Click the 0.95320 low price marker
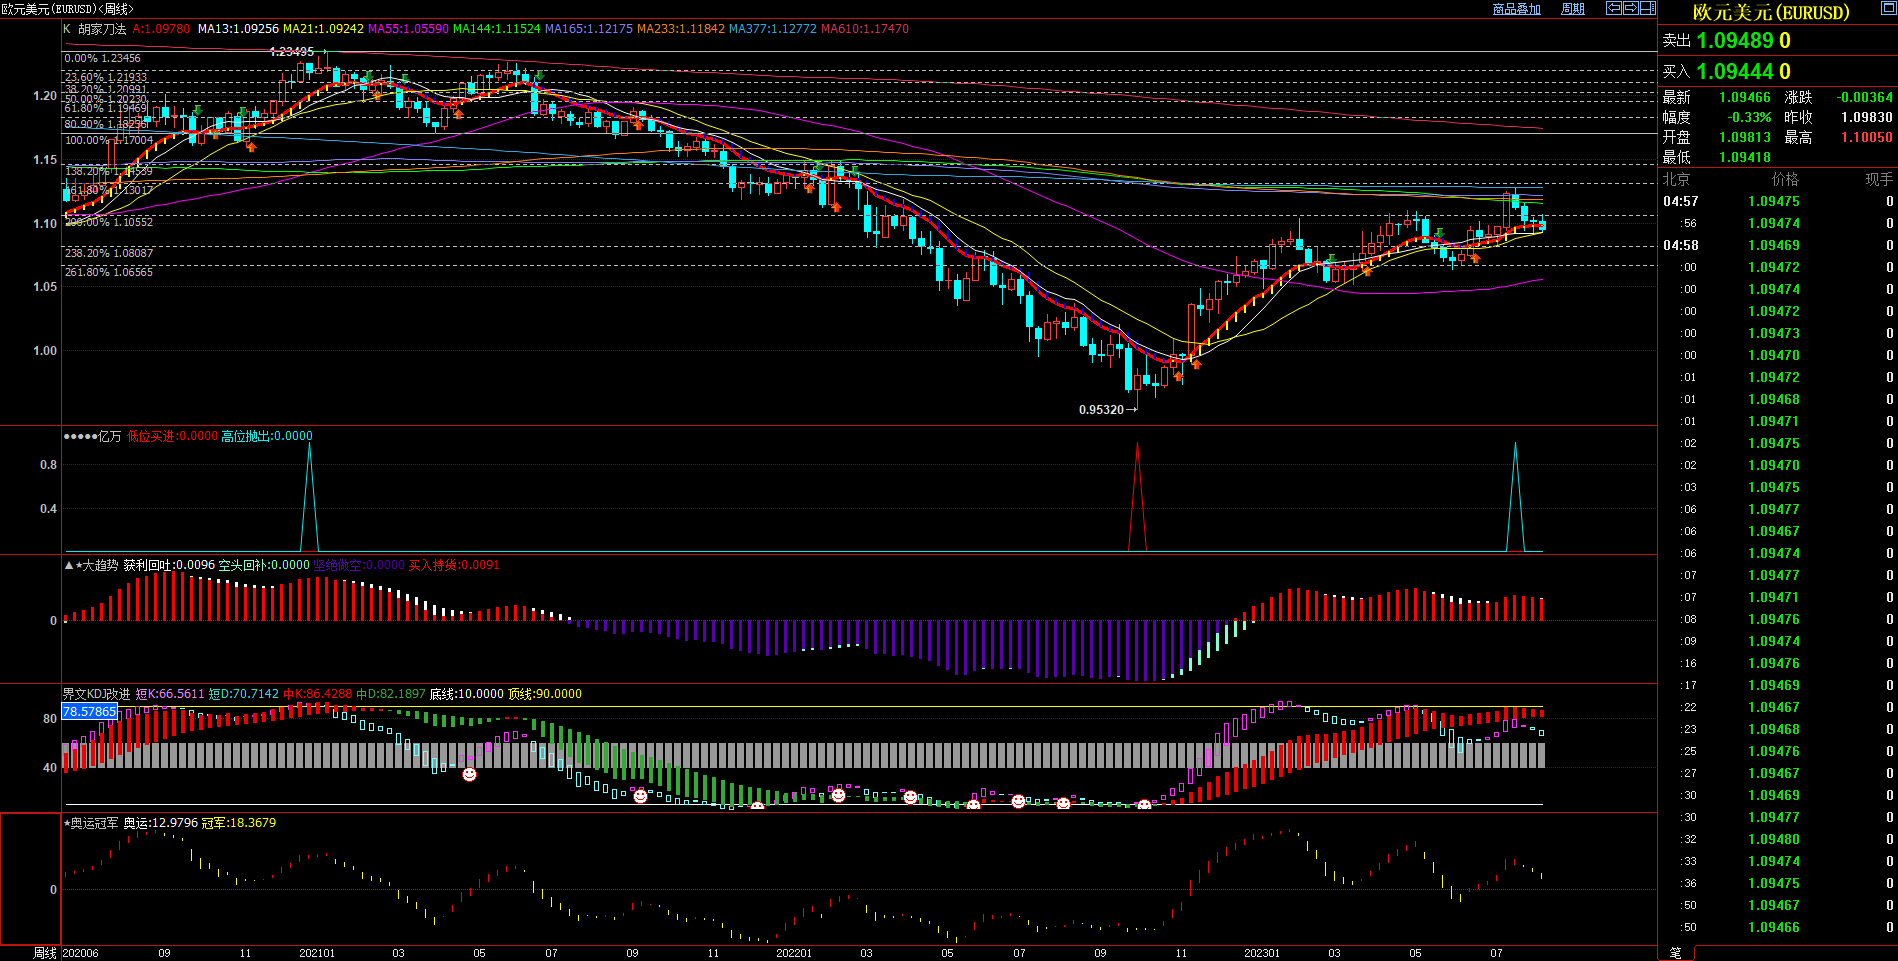Viewport: 1898px width, 961px height. [1101, 410]
